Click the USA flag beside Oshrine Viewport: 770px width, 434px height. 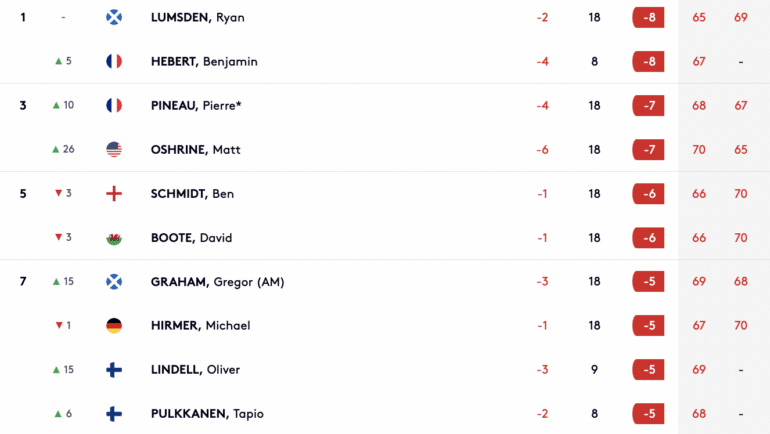(x=114, y=149)
